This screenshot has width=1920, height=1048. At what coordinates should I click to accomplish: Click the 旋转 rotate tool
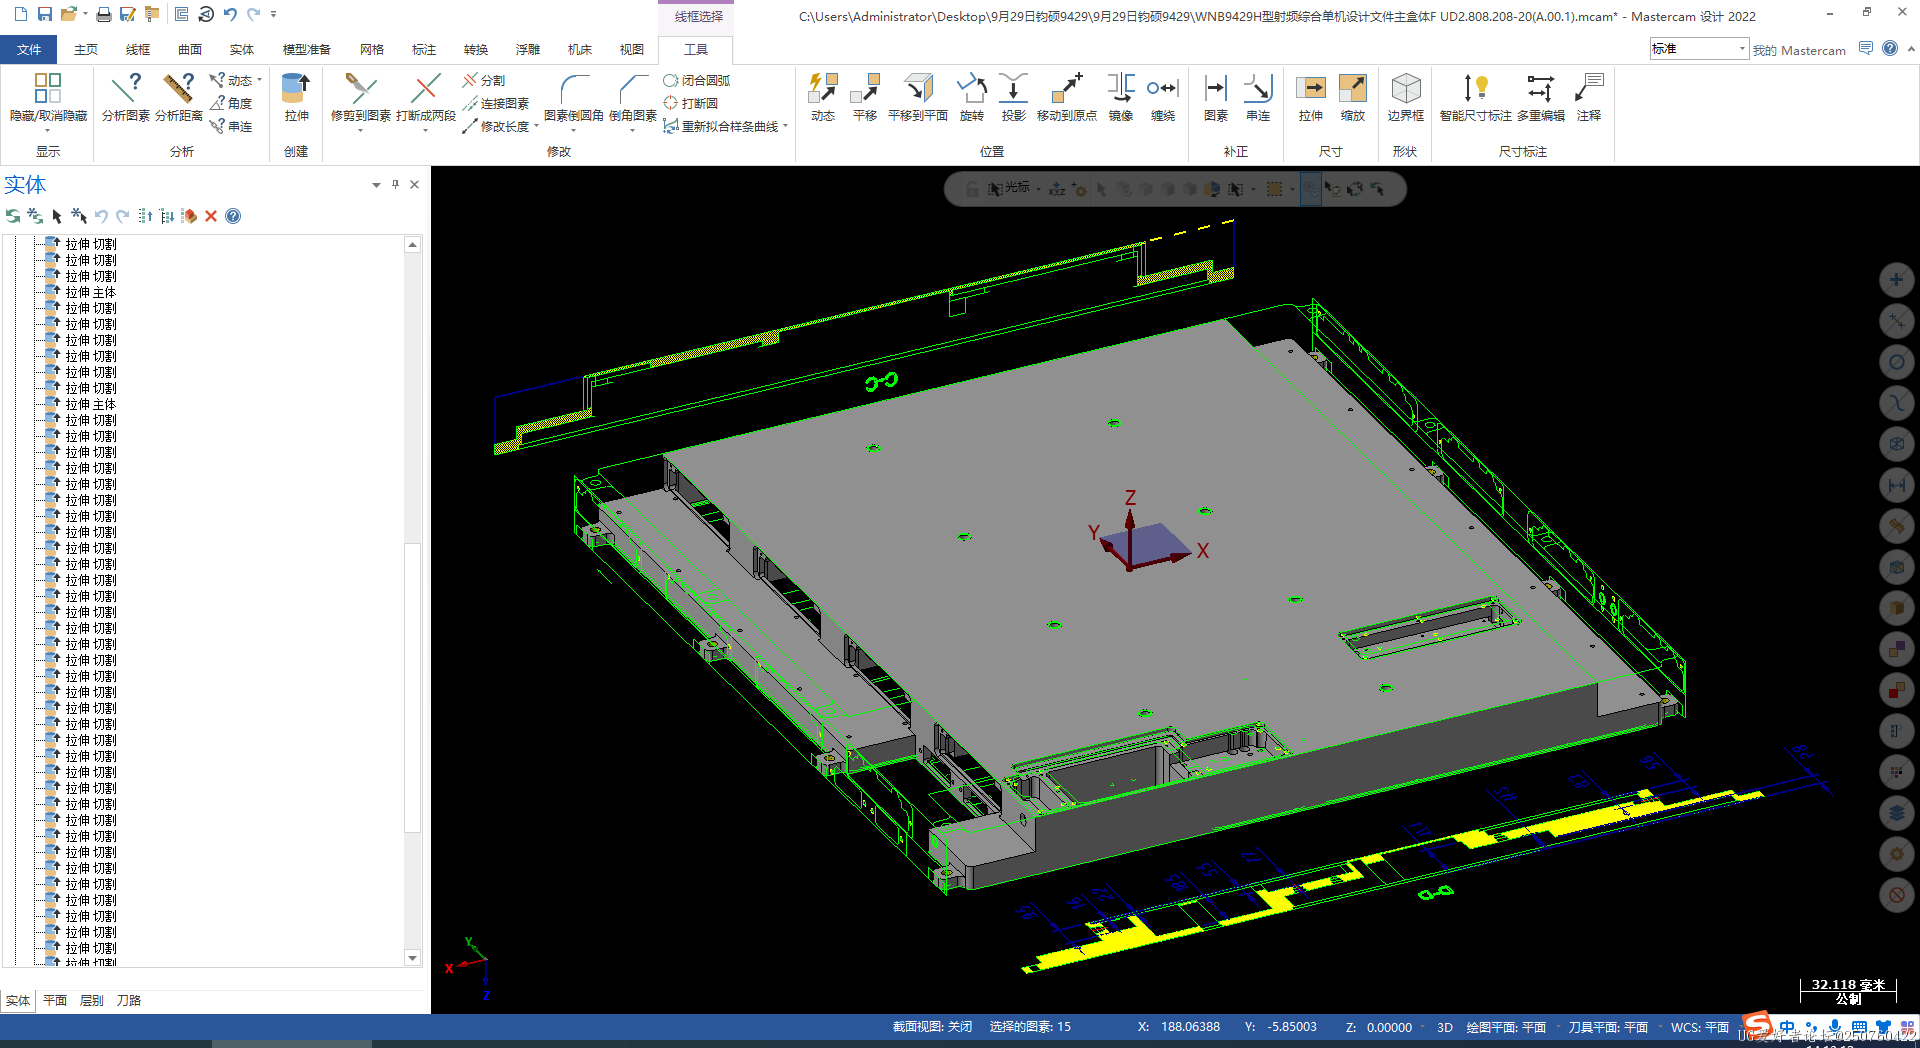(972, 98)
